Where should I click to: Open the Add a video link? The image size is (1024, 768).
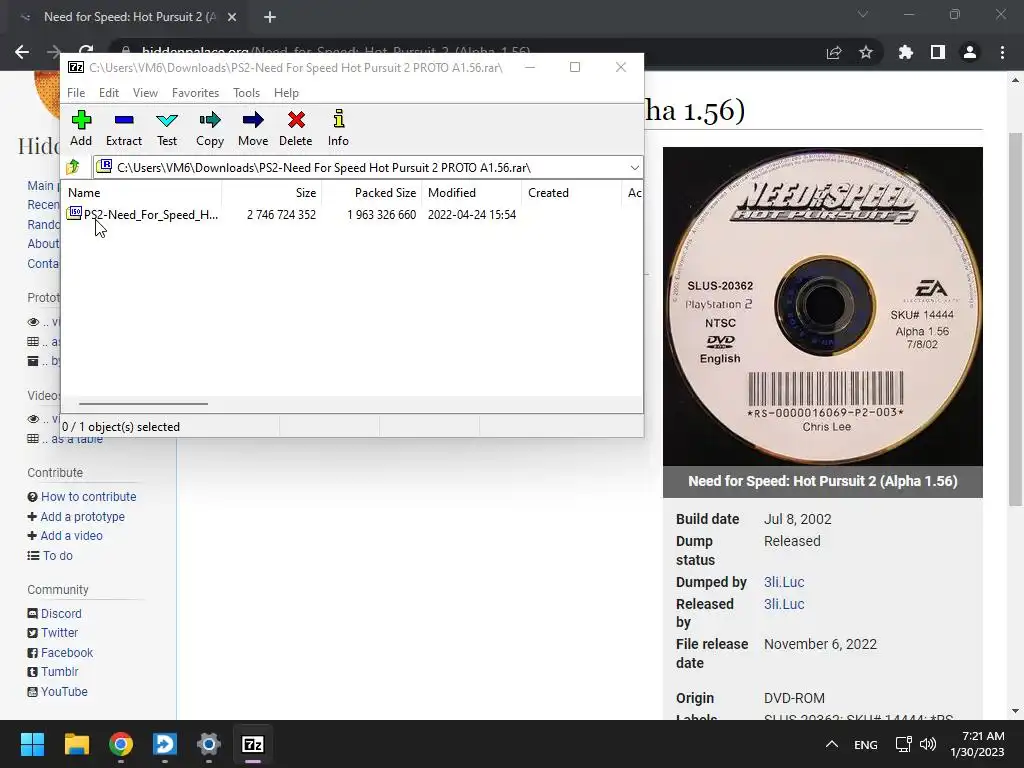point(71,536)
